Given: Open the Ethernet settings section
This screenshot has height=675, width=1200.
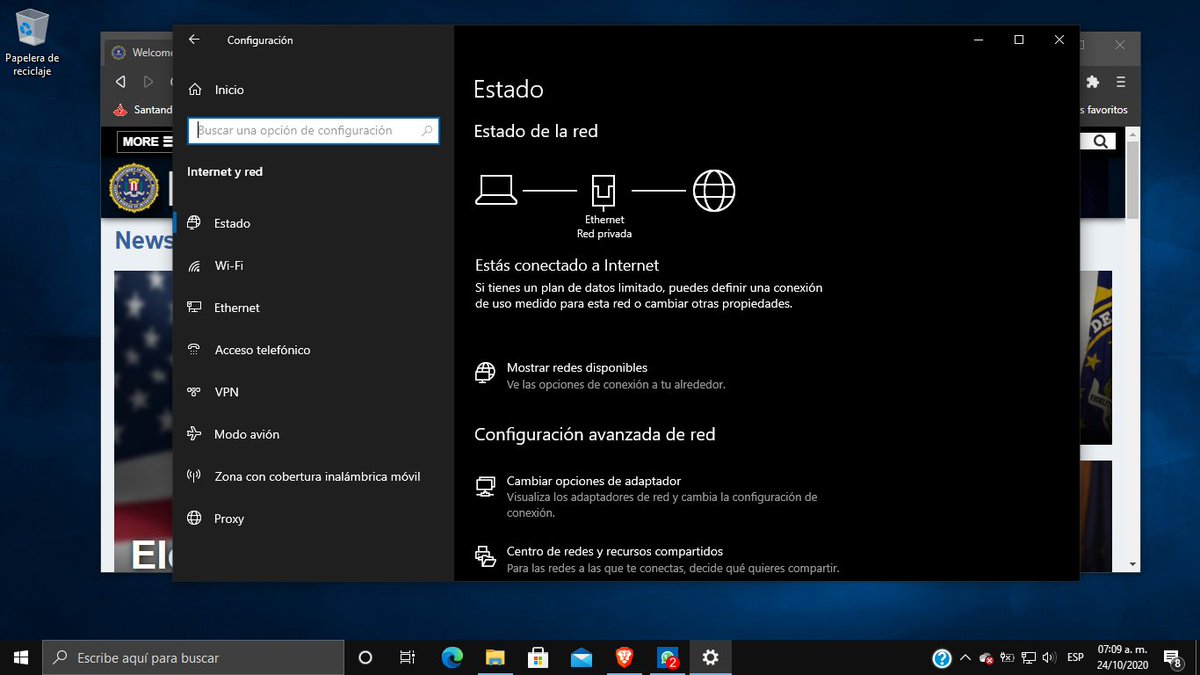Looking at the screenshot, I should pyautogui.click(x=313, y=308).
